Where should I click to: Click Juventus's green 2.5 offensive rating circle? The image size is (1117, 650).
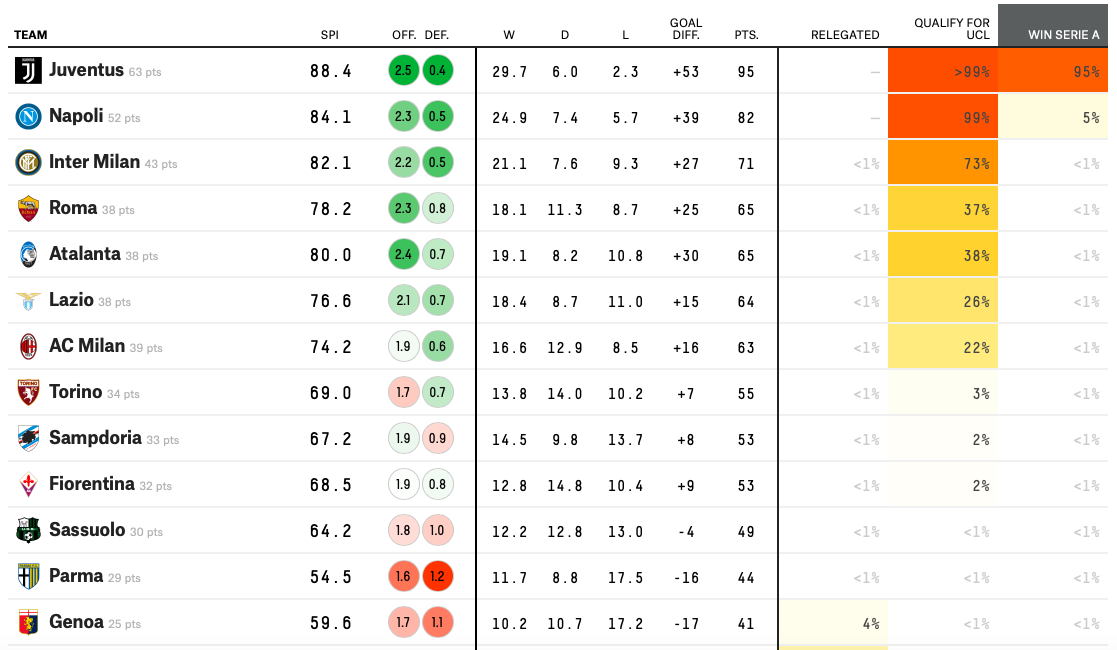(x=404, y=71)
